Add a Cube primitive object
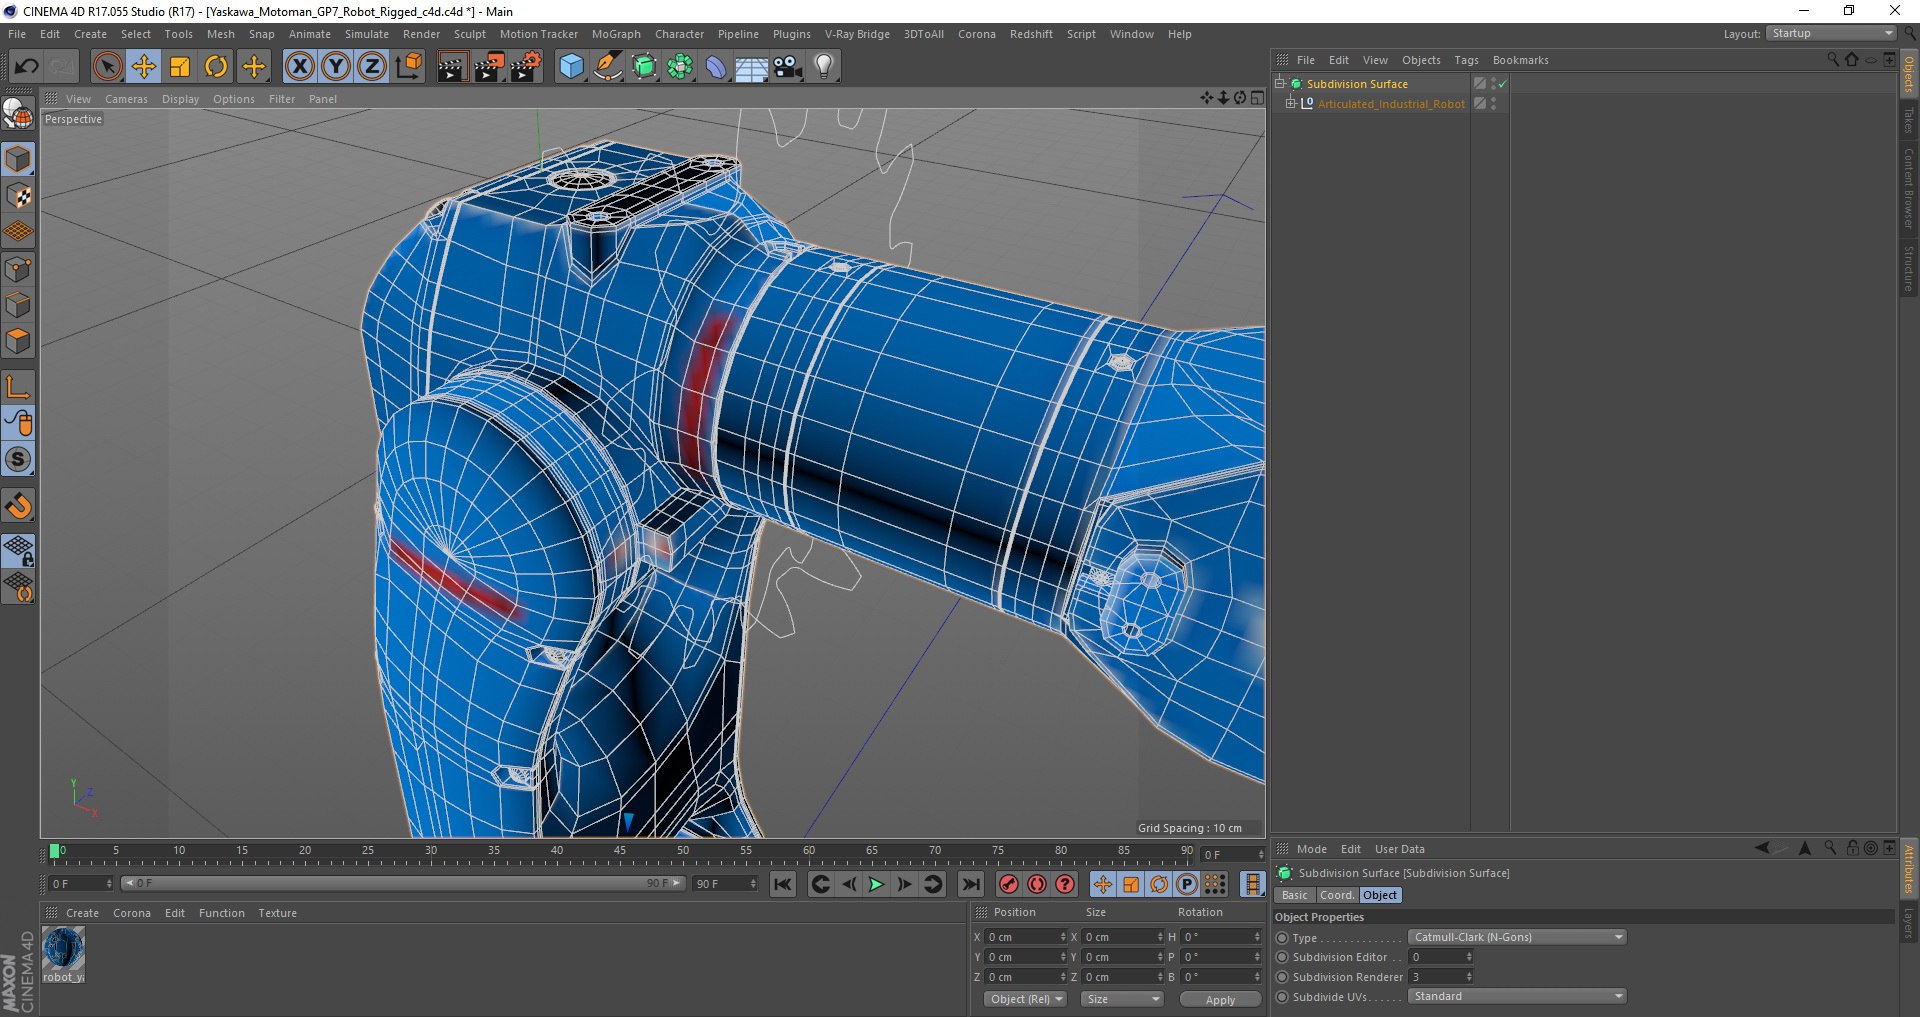The image size is (1920, 1017). (x=571, y=67)
